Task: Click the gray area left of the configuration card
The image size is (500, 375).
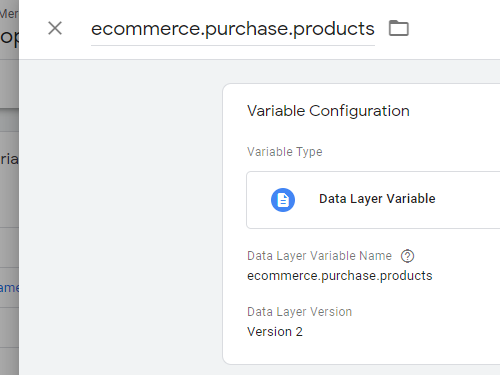Action: [x=120, y=217]
